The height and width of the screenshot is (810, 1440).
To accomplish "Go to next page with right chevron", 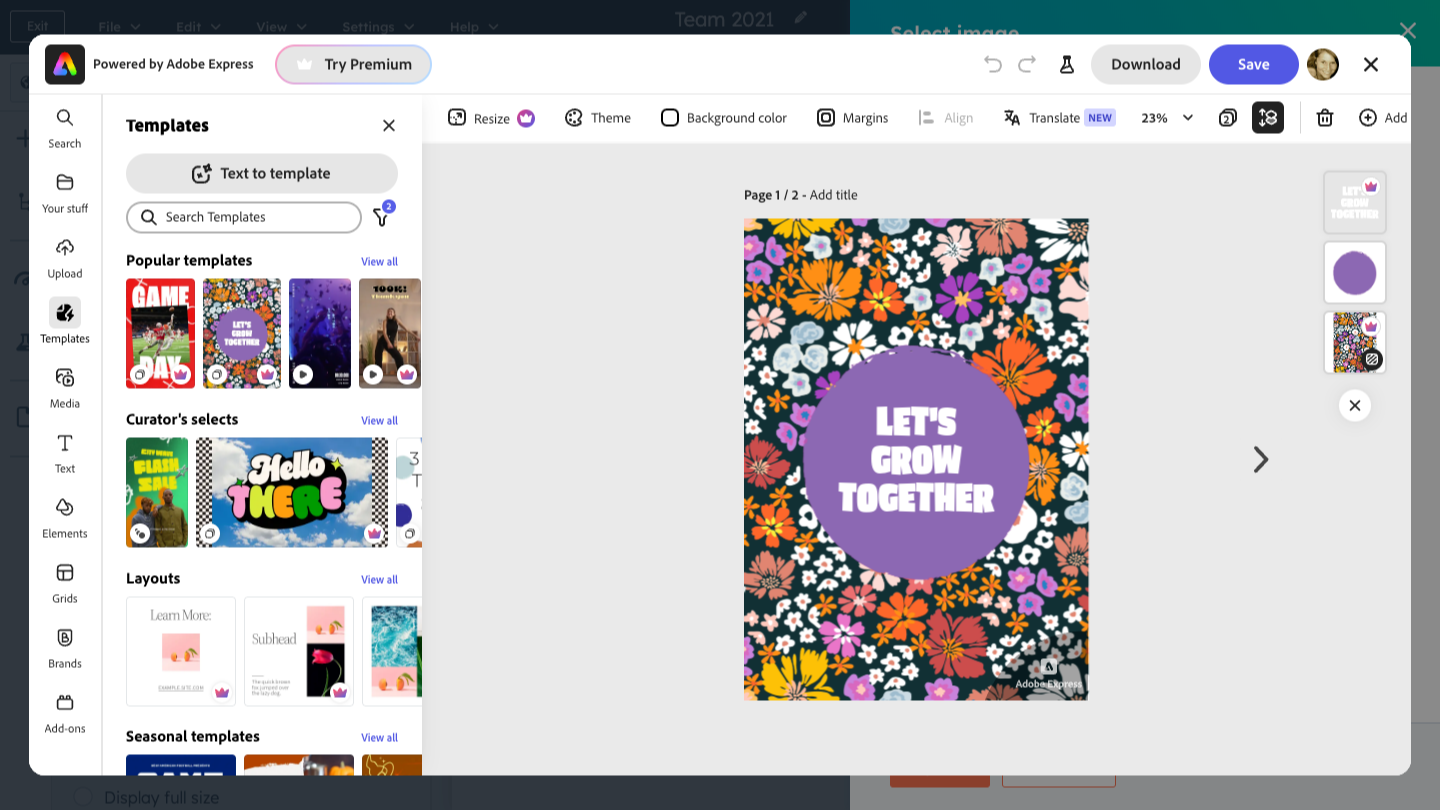I will [1261, 459].
